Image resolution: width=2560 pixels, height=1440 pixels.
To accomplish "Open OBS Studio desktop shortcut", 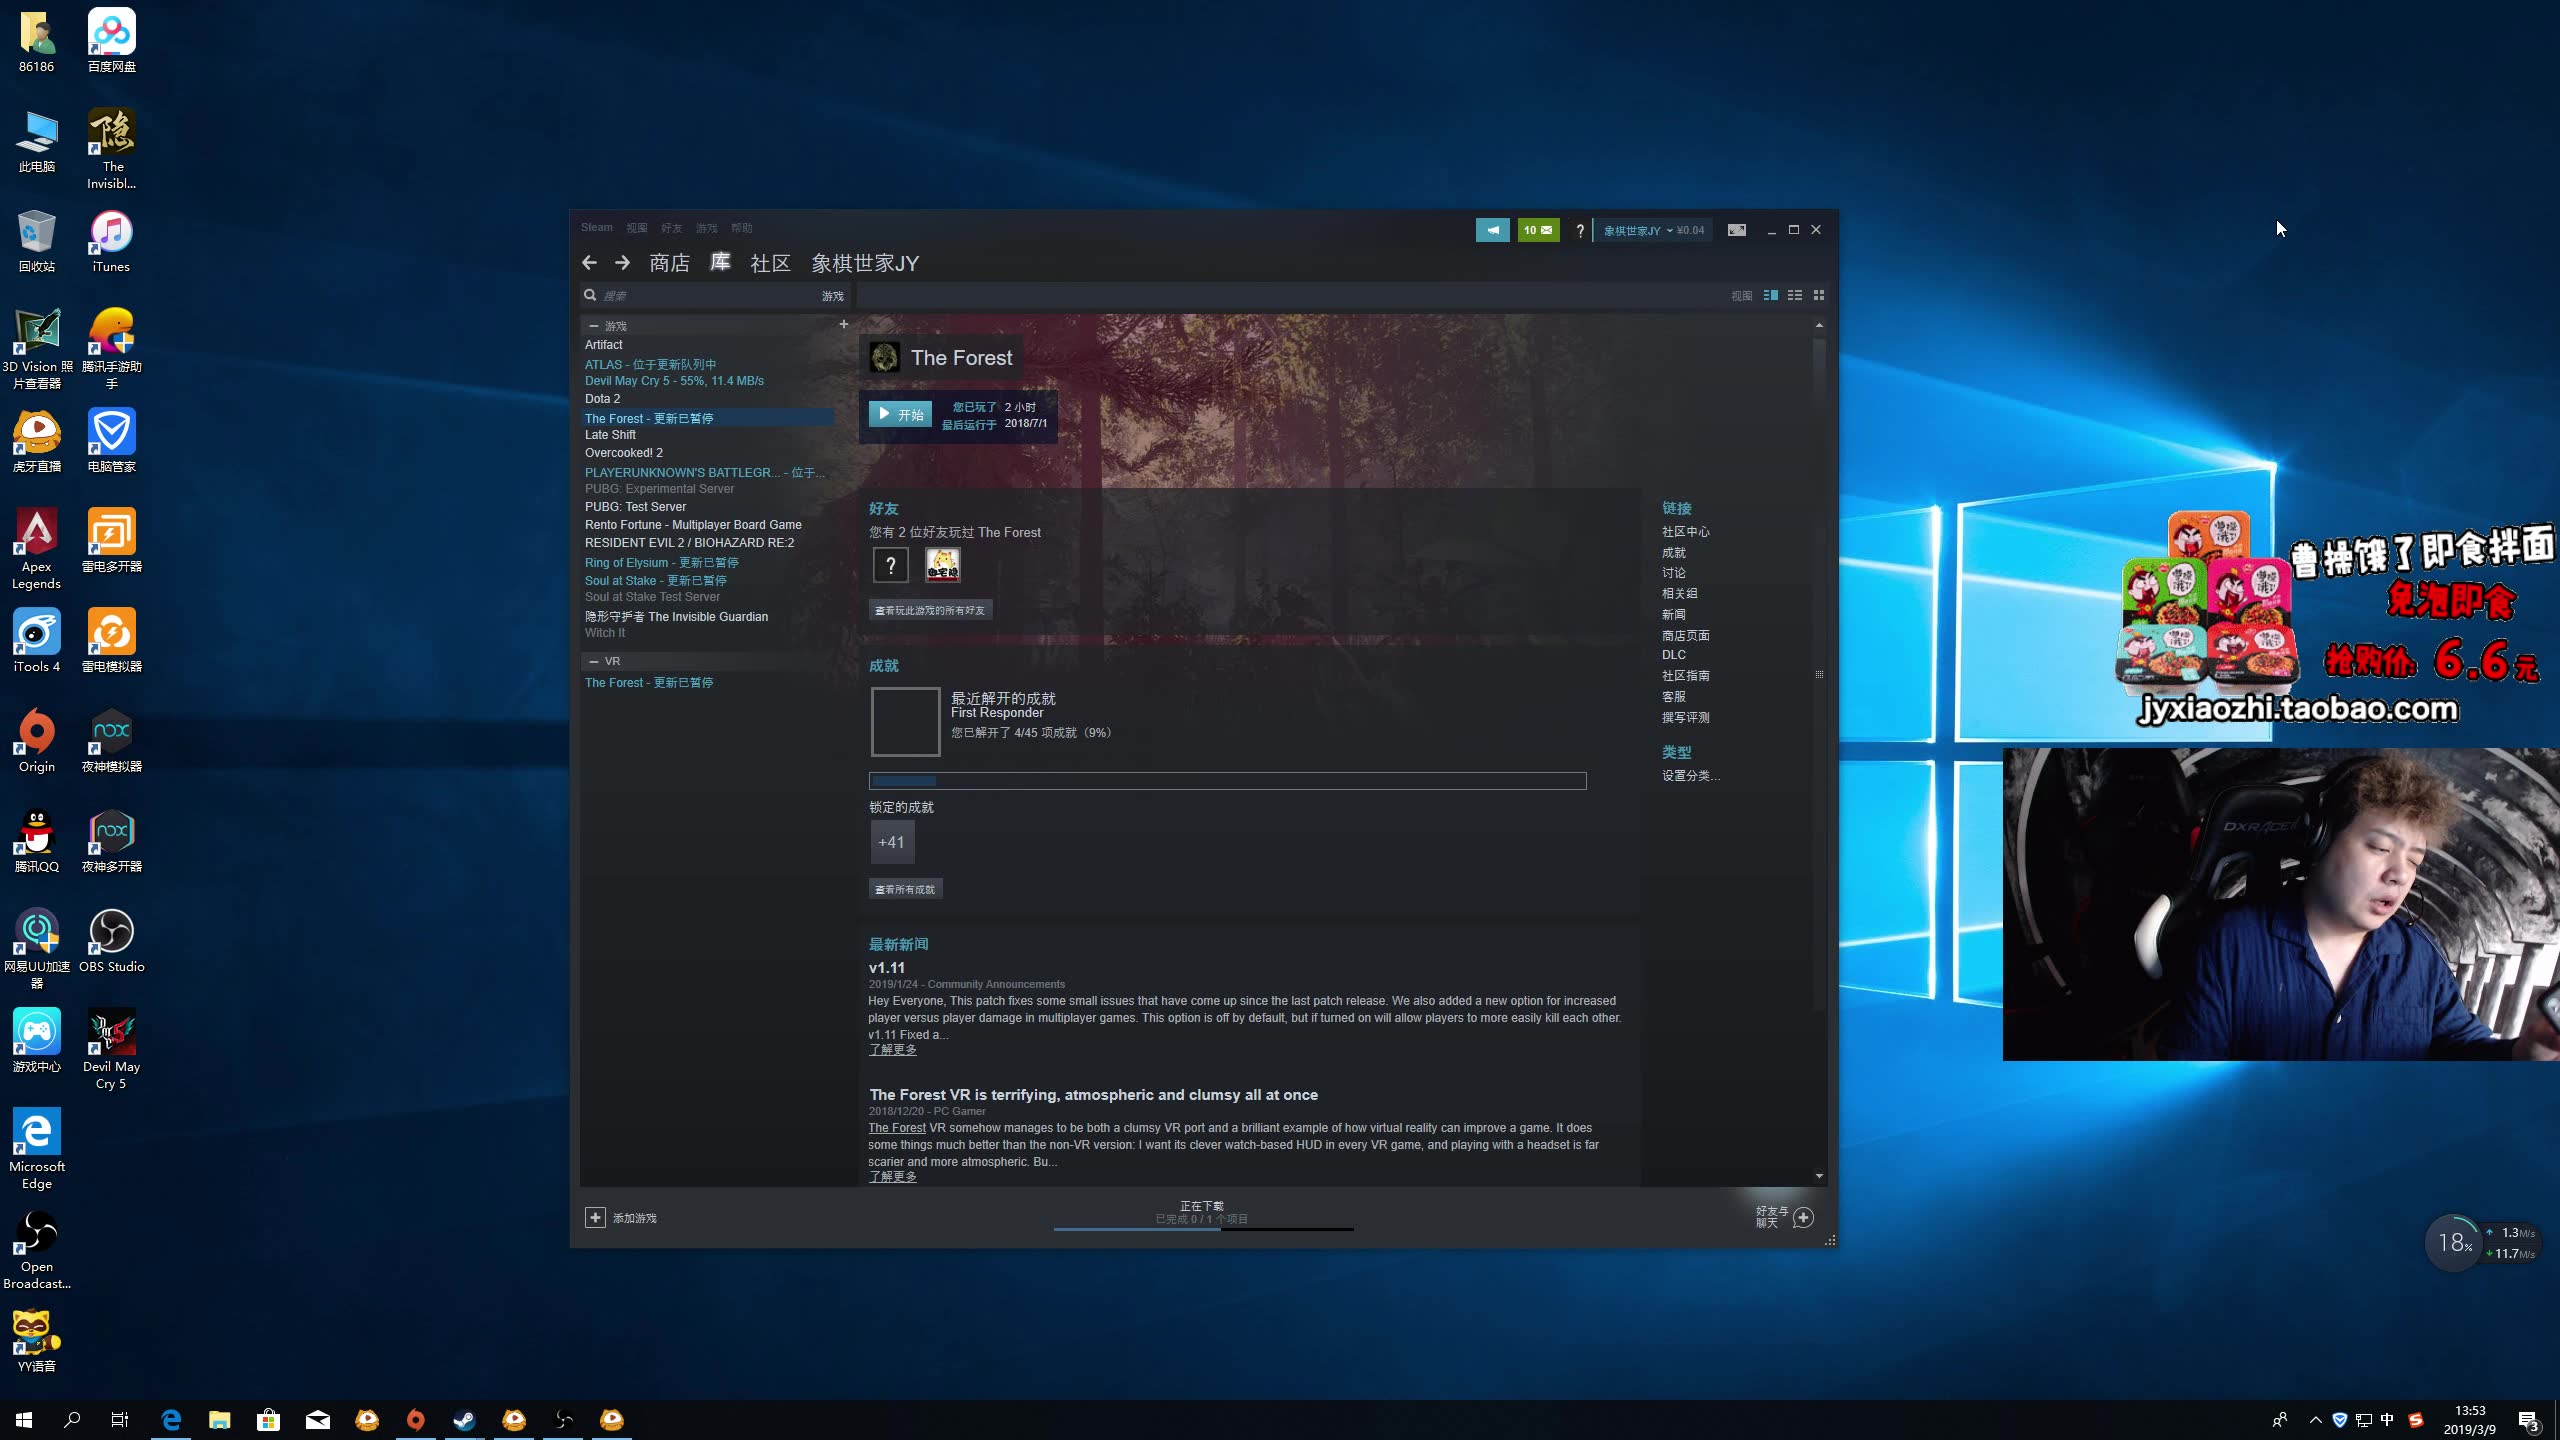I will (x=111, y=940).
